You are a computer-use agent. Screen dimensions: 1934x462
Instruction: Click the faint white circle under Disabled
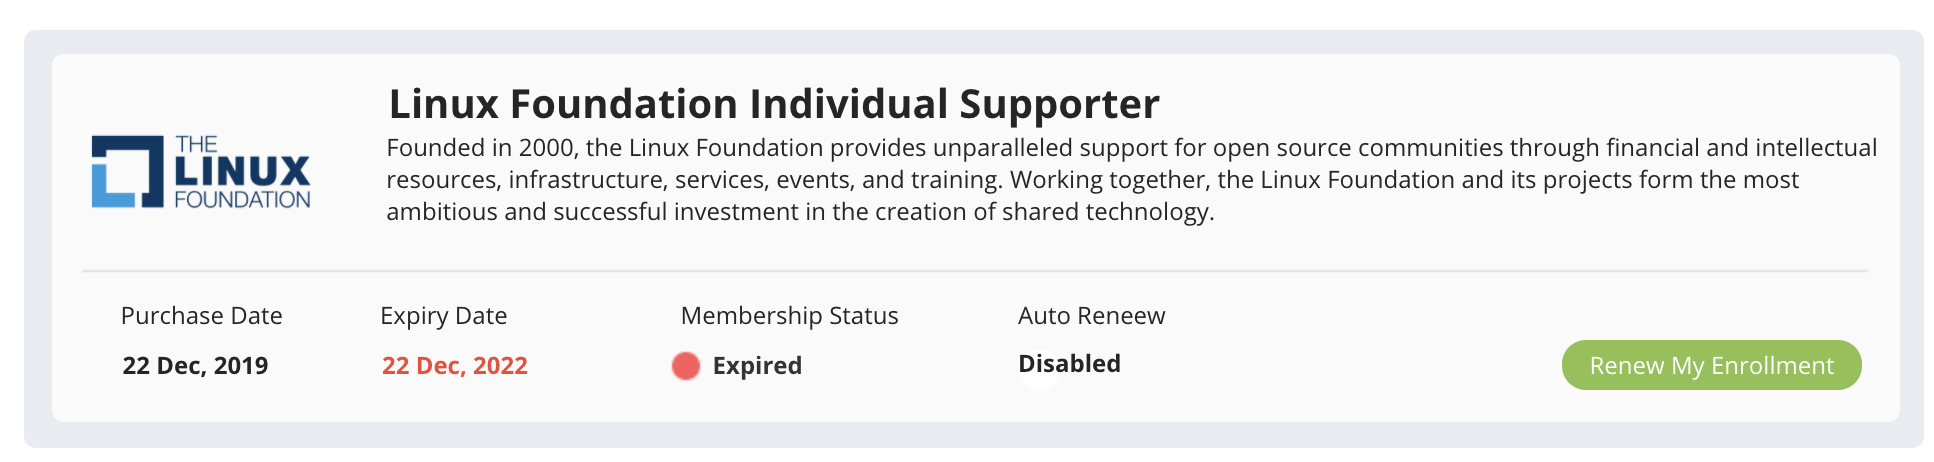[1040, 380]
